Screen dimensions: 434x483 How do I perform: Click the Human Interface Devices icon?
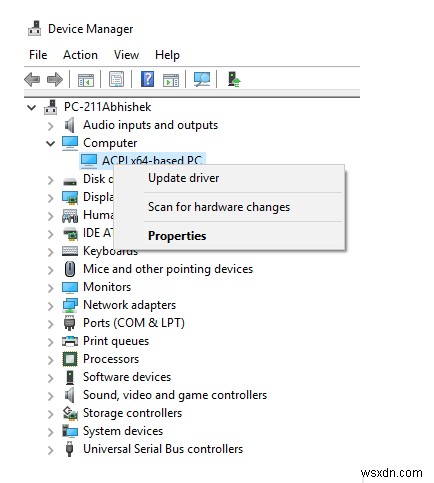pos(70,215)
